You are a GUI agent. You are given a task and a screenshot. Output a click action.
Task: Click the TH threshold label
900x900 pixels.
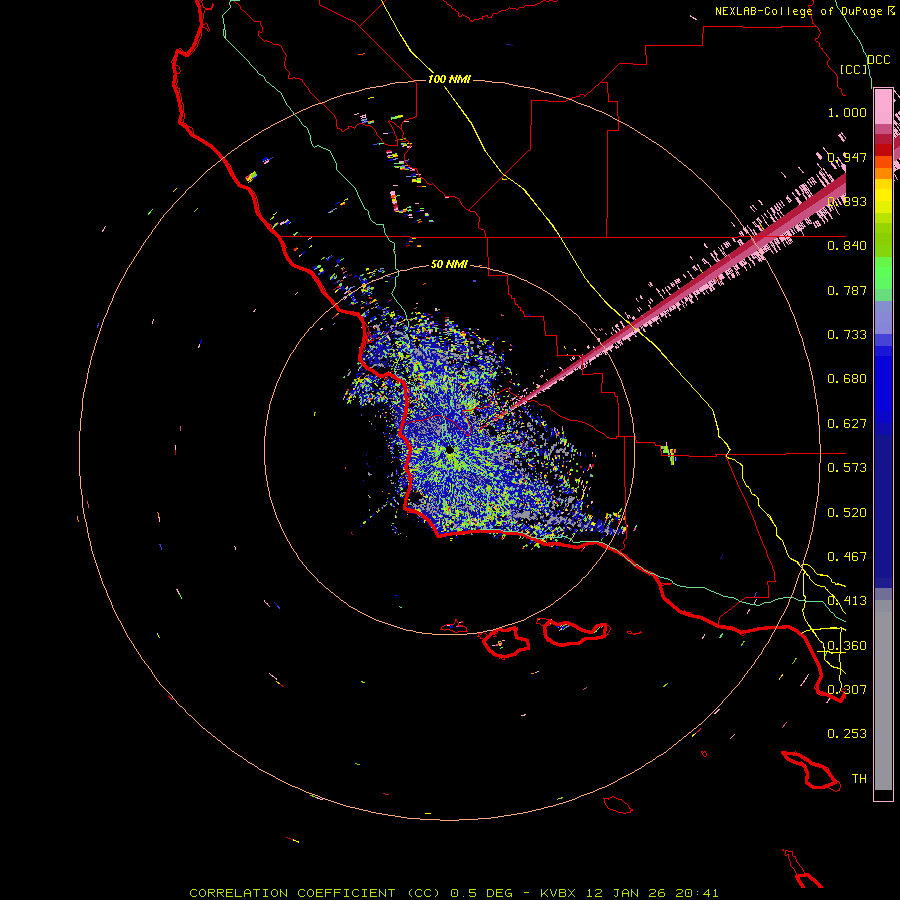[x=859, y=778]
